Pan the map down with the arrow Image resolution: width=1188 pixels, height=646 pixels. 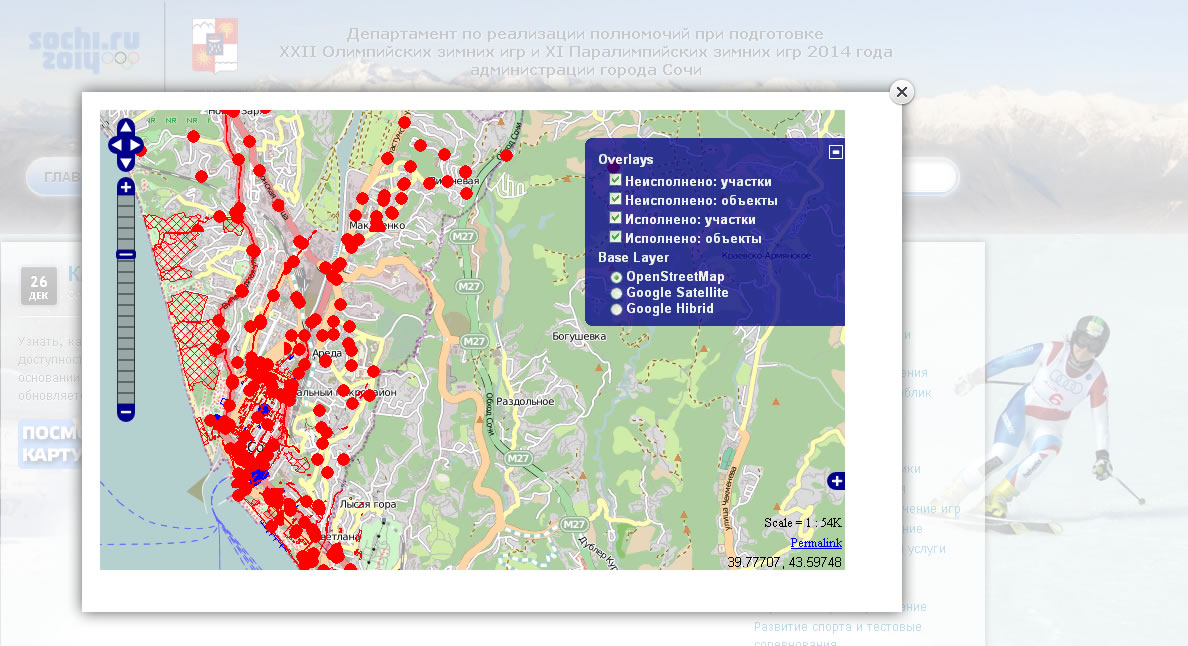pos(126,162)
